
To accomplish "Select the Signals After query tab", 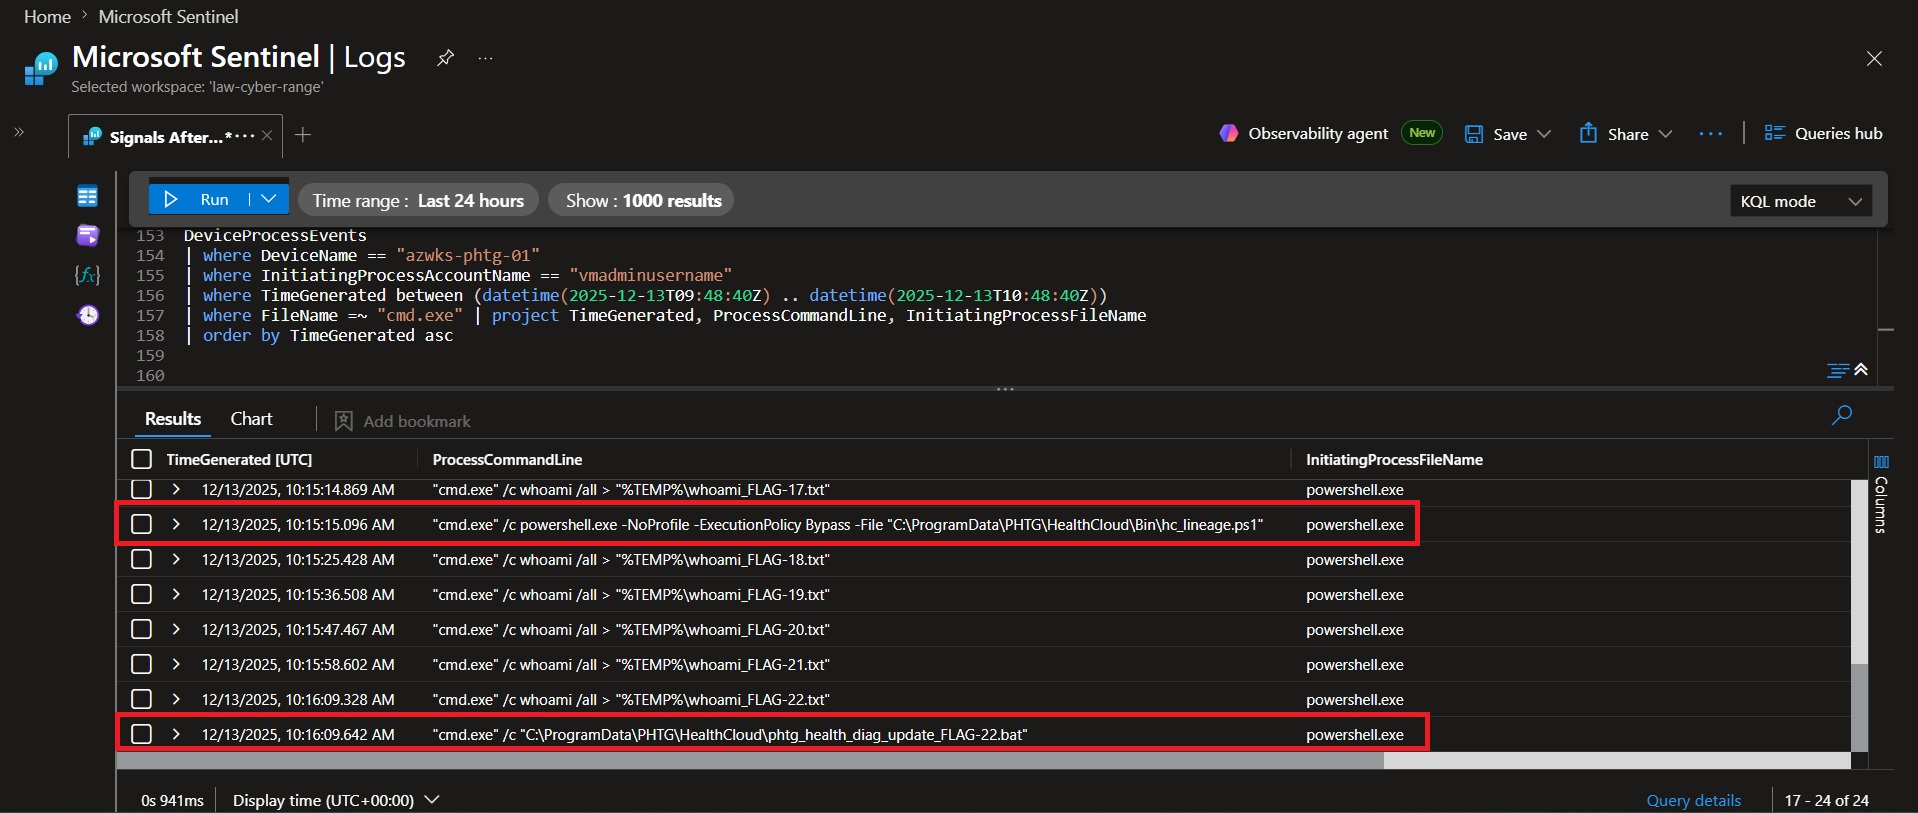I will tap(165, 137).
